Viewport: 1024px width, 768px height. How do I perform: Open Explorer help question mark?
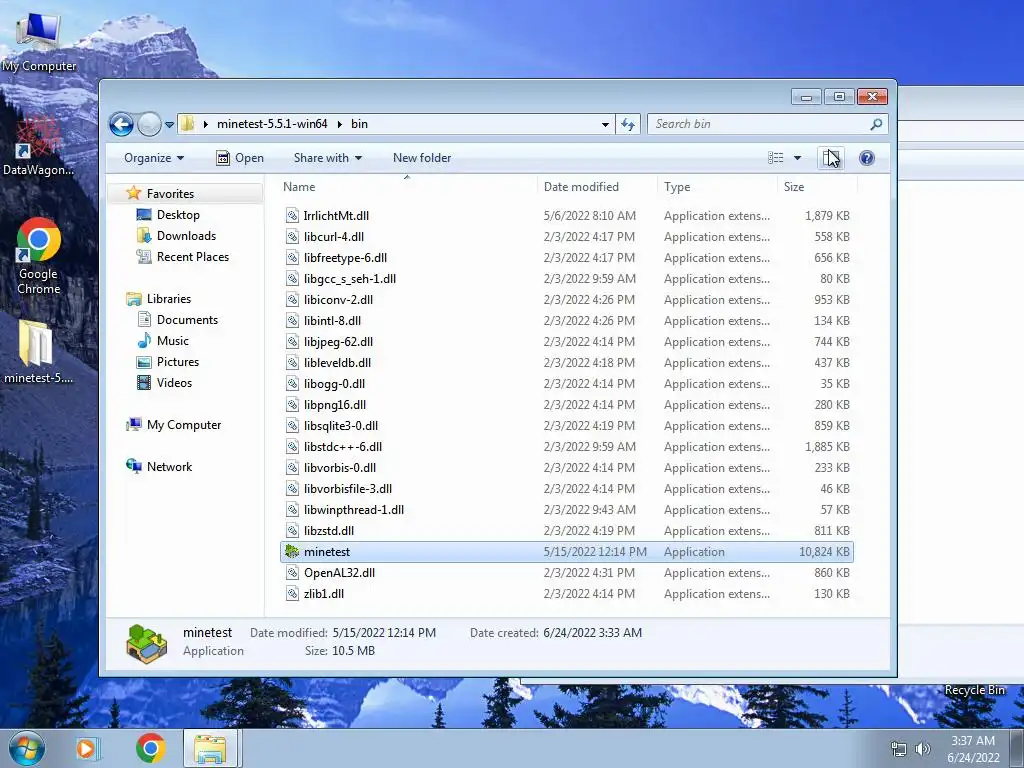[867, 158]
